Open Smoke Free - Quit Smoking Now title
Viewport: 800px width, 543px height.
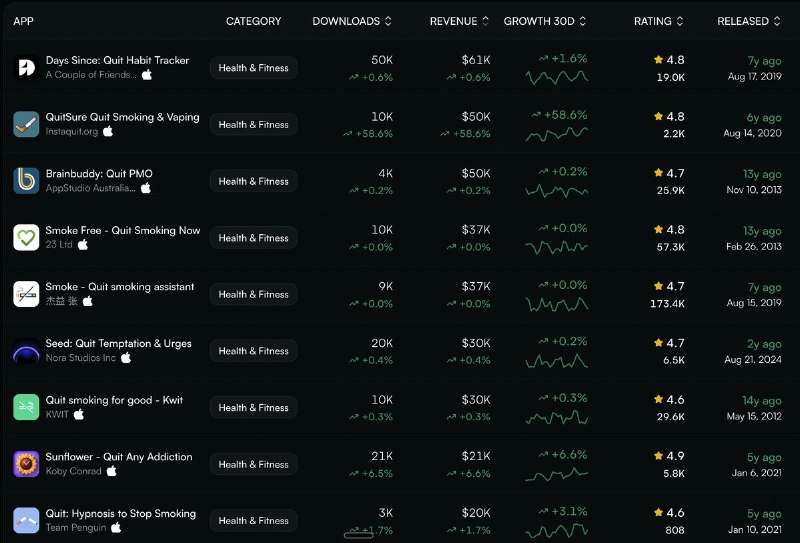[123, 230]
